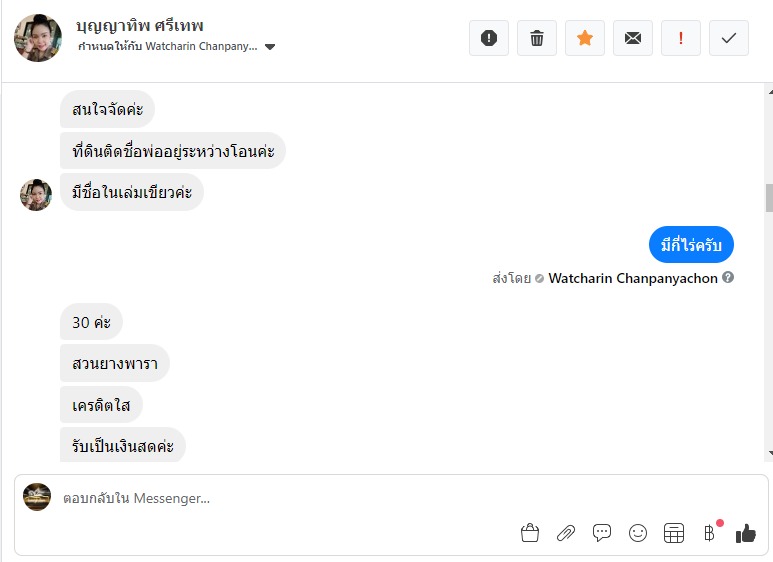773x562 pixels.
Task: Delete conversation with the trash icon
Action: (x=537, y=38)
